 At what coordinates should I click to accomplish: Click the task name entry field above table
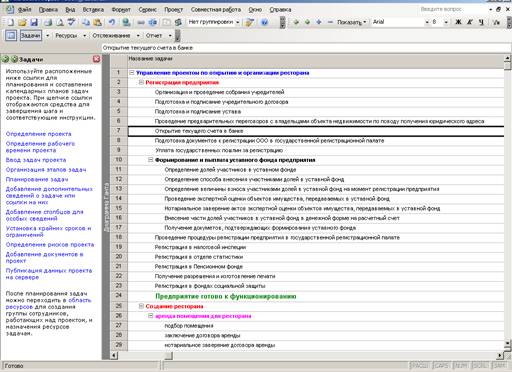[306, 48]
